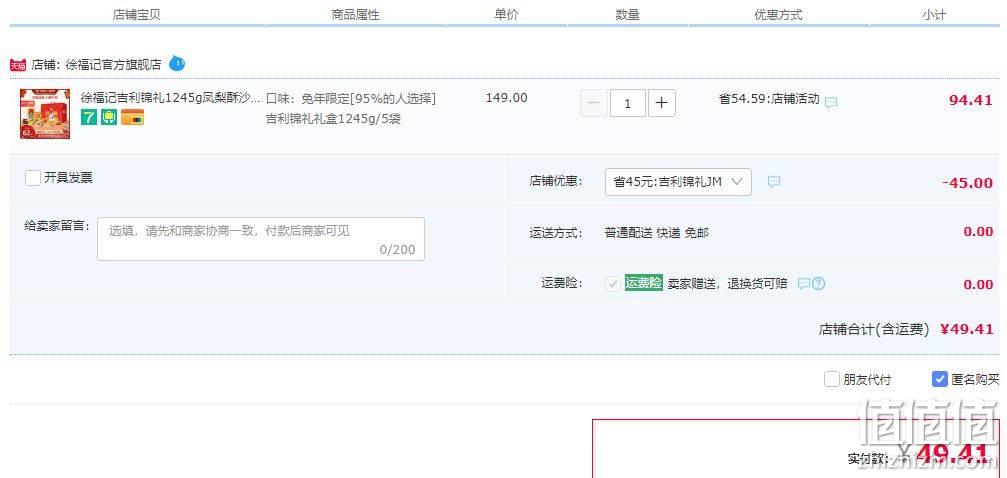The width and height of the screenshot is (1007, 478).
Task: Enable the 朋友代付 checkbox
Action: pyautogui.click(x=832, y=379)
